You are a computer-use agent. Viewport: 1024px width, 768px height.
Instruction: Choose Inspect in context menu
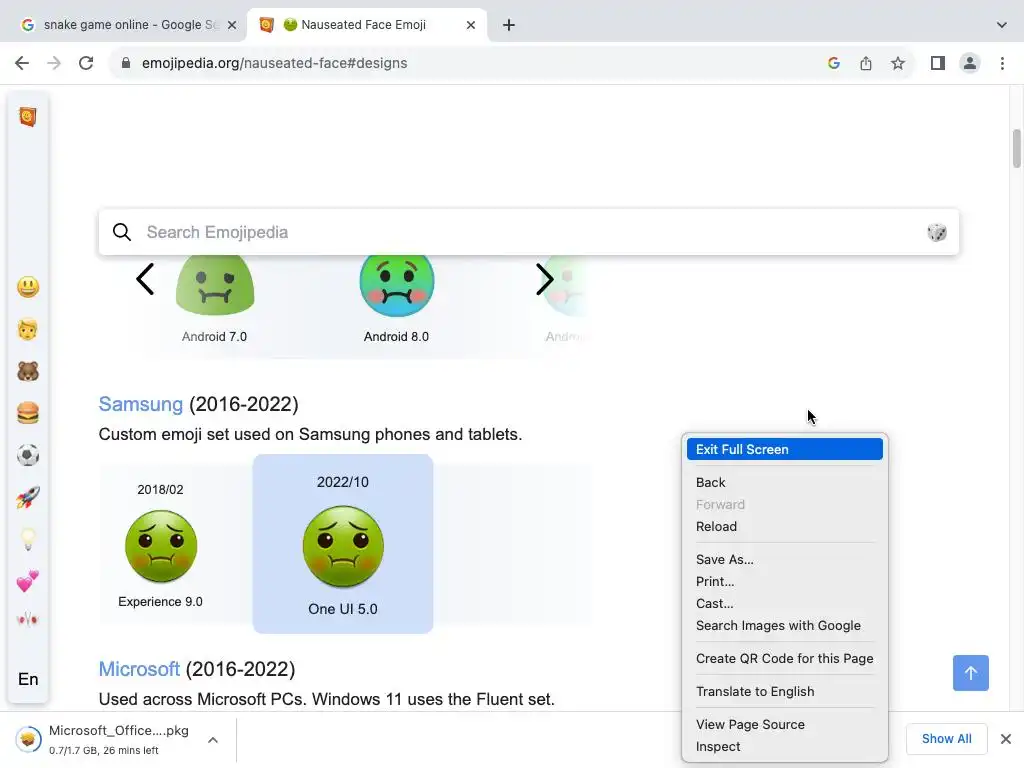pyautogui.click(x=784, y=746)
